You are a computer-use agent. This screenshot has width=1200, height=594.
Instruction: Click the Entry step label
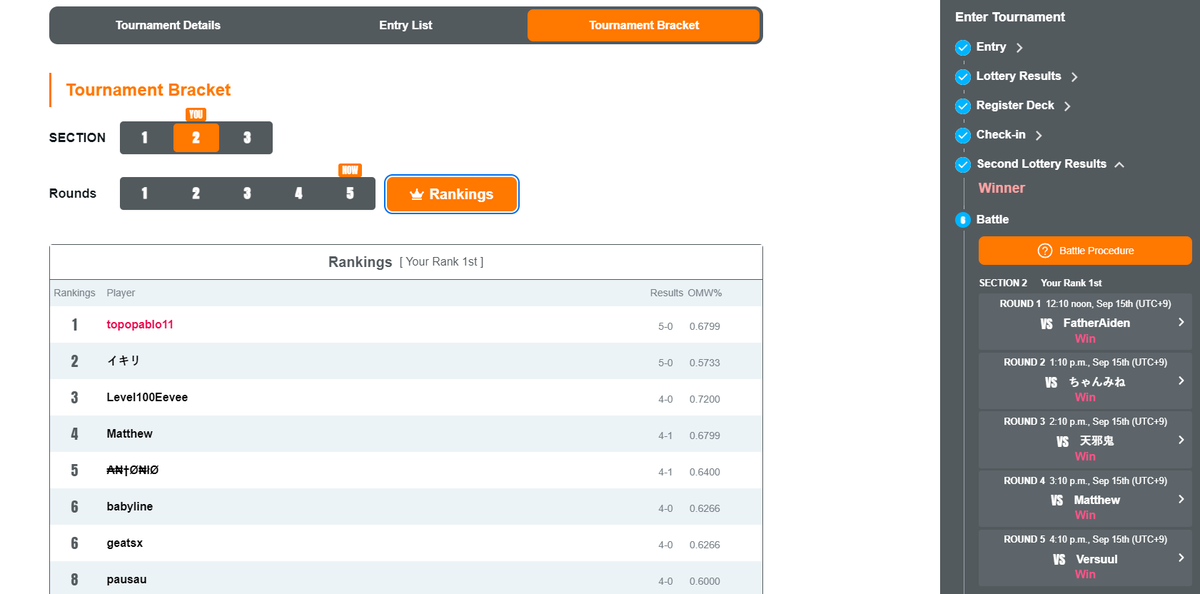[991, 47]
